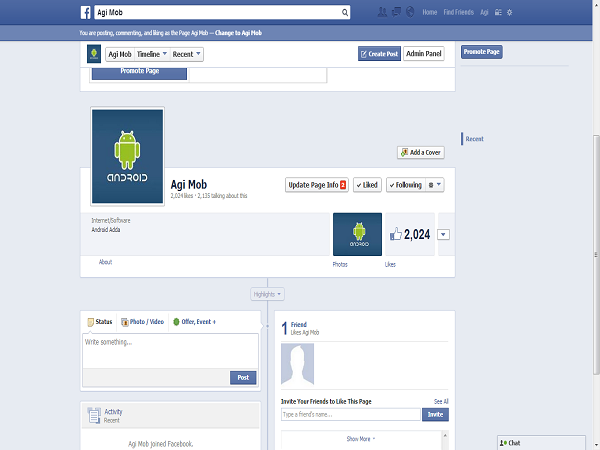Click scroll-up arrow in friends list

[x=445, y=435]
